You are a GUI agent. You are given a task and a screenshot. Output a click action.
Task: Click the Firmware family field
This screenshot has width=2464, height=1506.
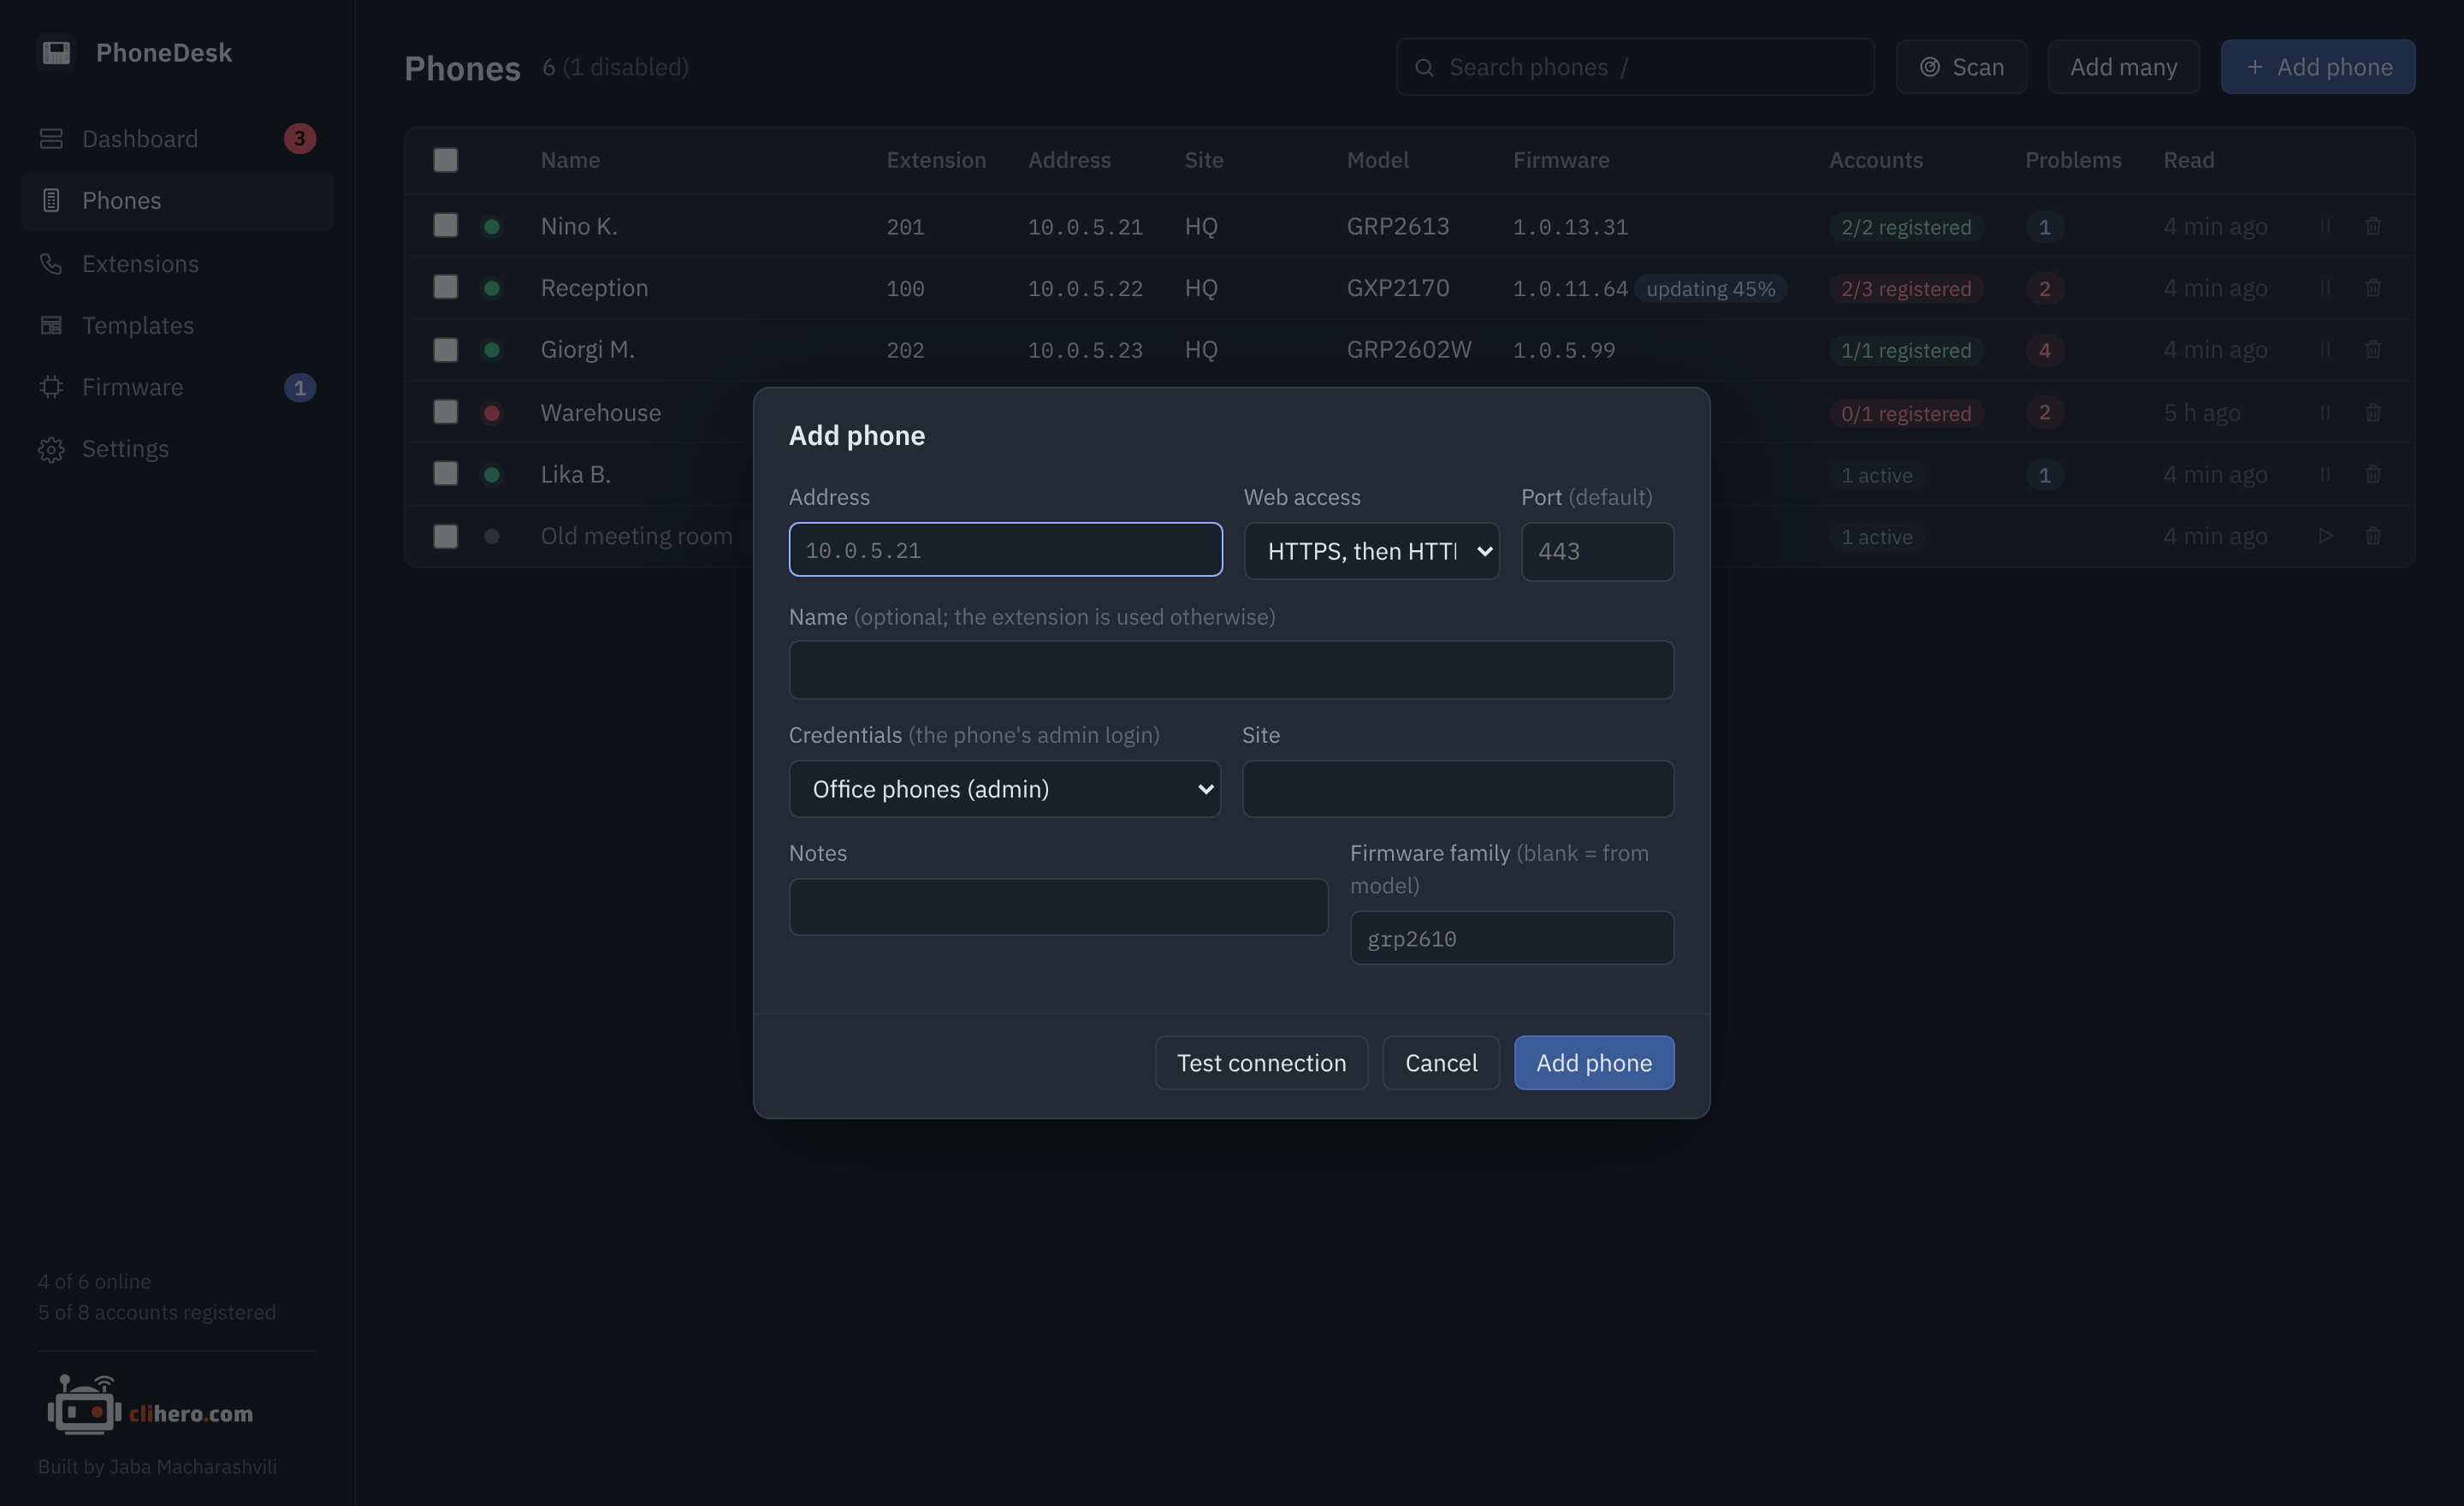tap(1512, 938)
